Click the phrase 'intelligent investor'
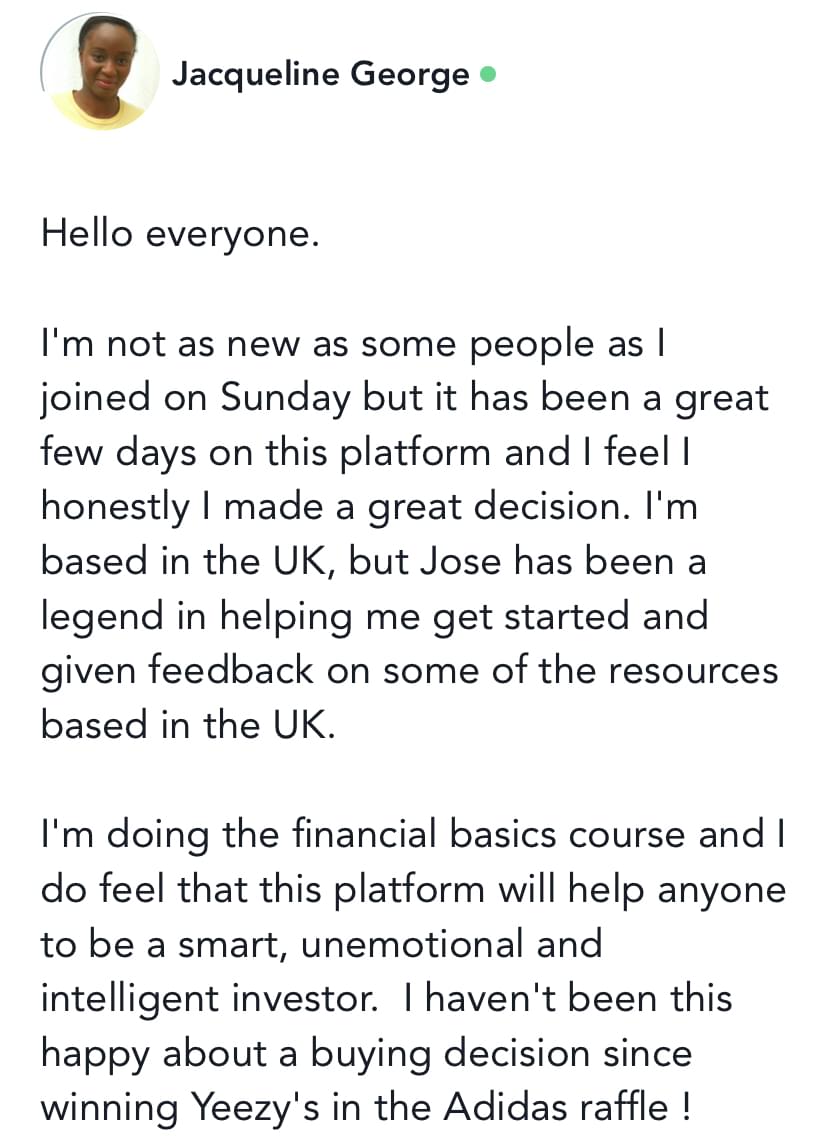 tap(208, 998)
